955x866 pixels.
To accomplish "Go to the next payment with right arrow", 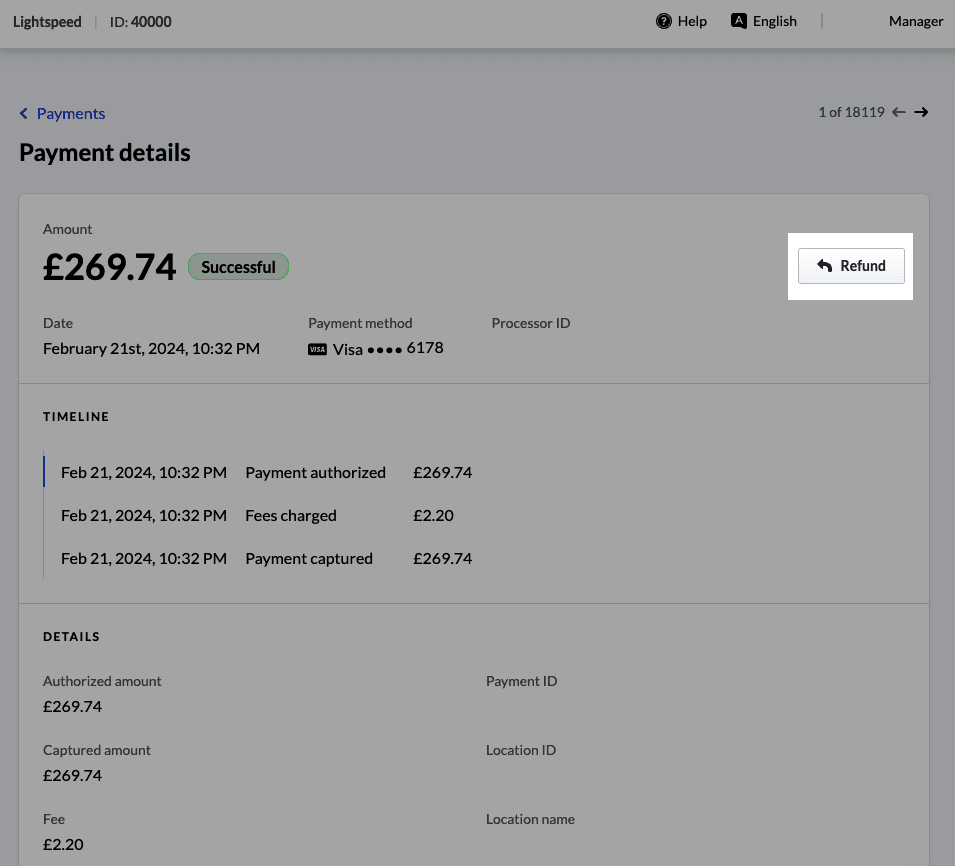I will tap(921, 112).
